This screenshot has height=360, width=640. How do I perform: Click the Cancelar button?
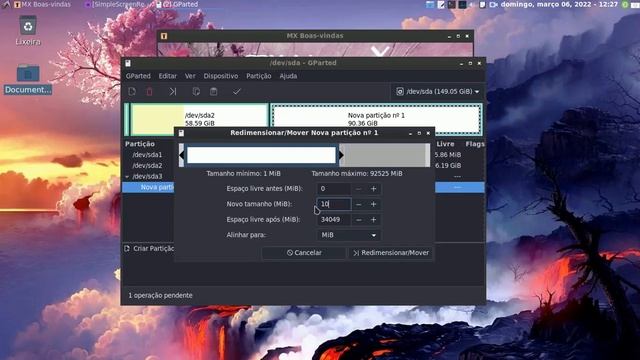click(304, 253)
